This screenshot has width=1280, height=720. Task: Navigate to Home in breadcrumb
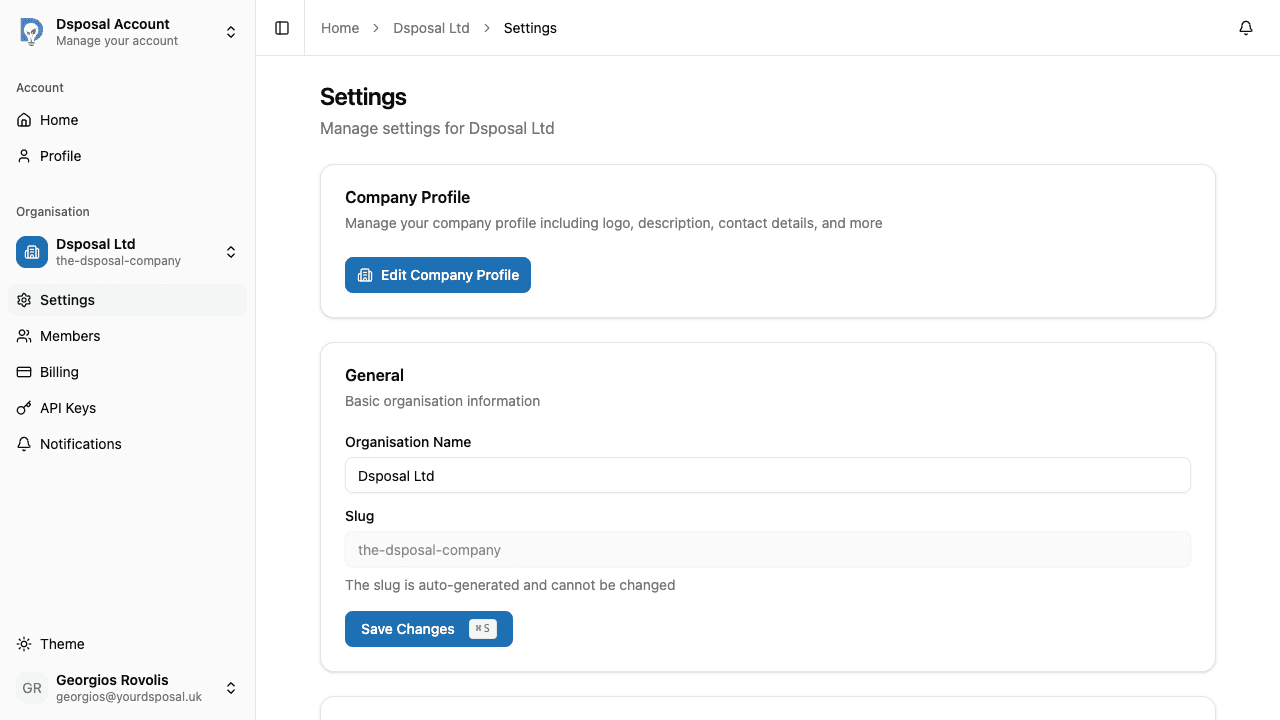(x=340, y=28)
